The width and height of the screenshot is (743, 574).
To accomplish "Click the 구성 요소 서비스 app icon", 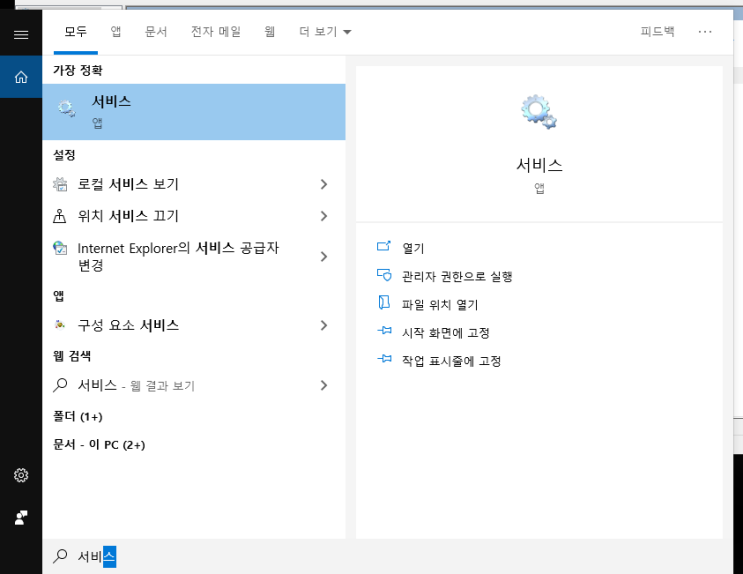I will coord(60,325).
